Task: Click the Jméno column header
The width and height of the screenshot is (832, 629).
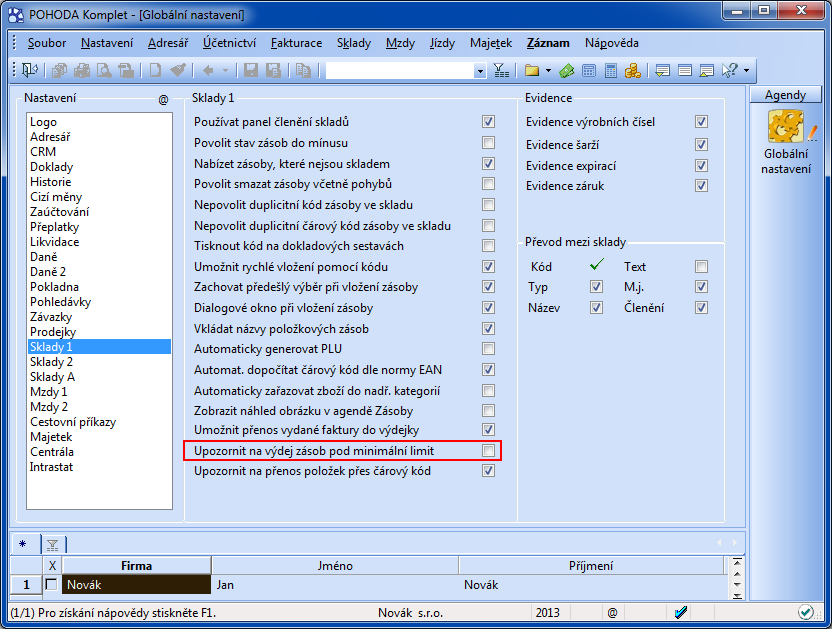Action: (x=335, y=566)
